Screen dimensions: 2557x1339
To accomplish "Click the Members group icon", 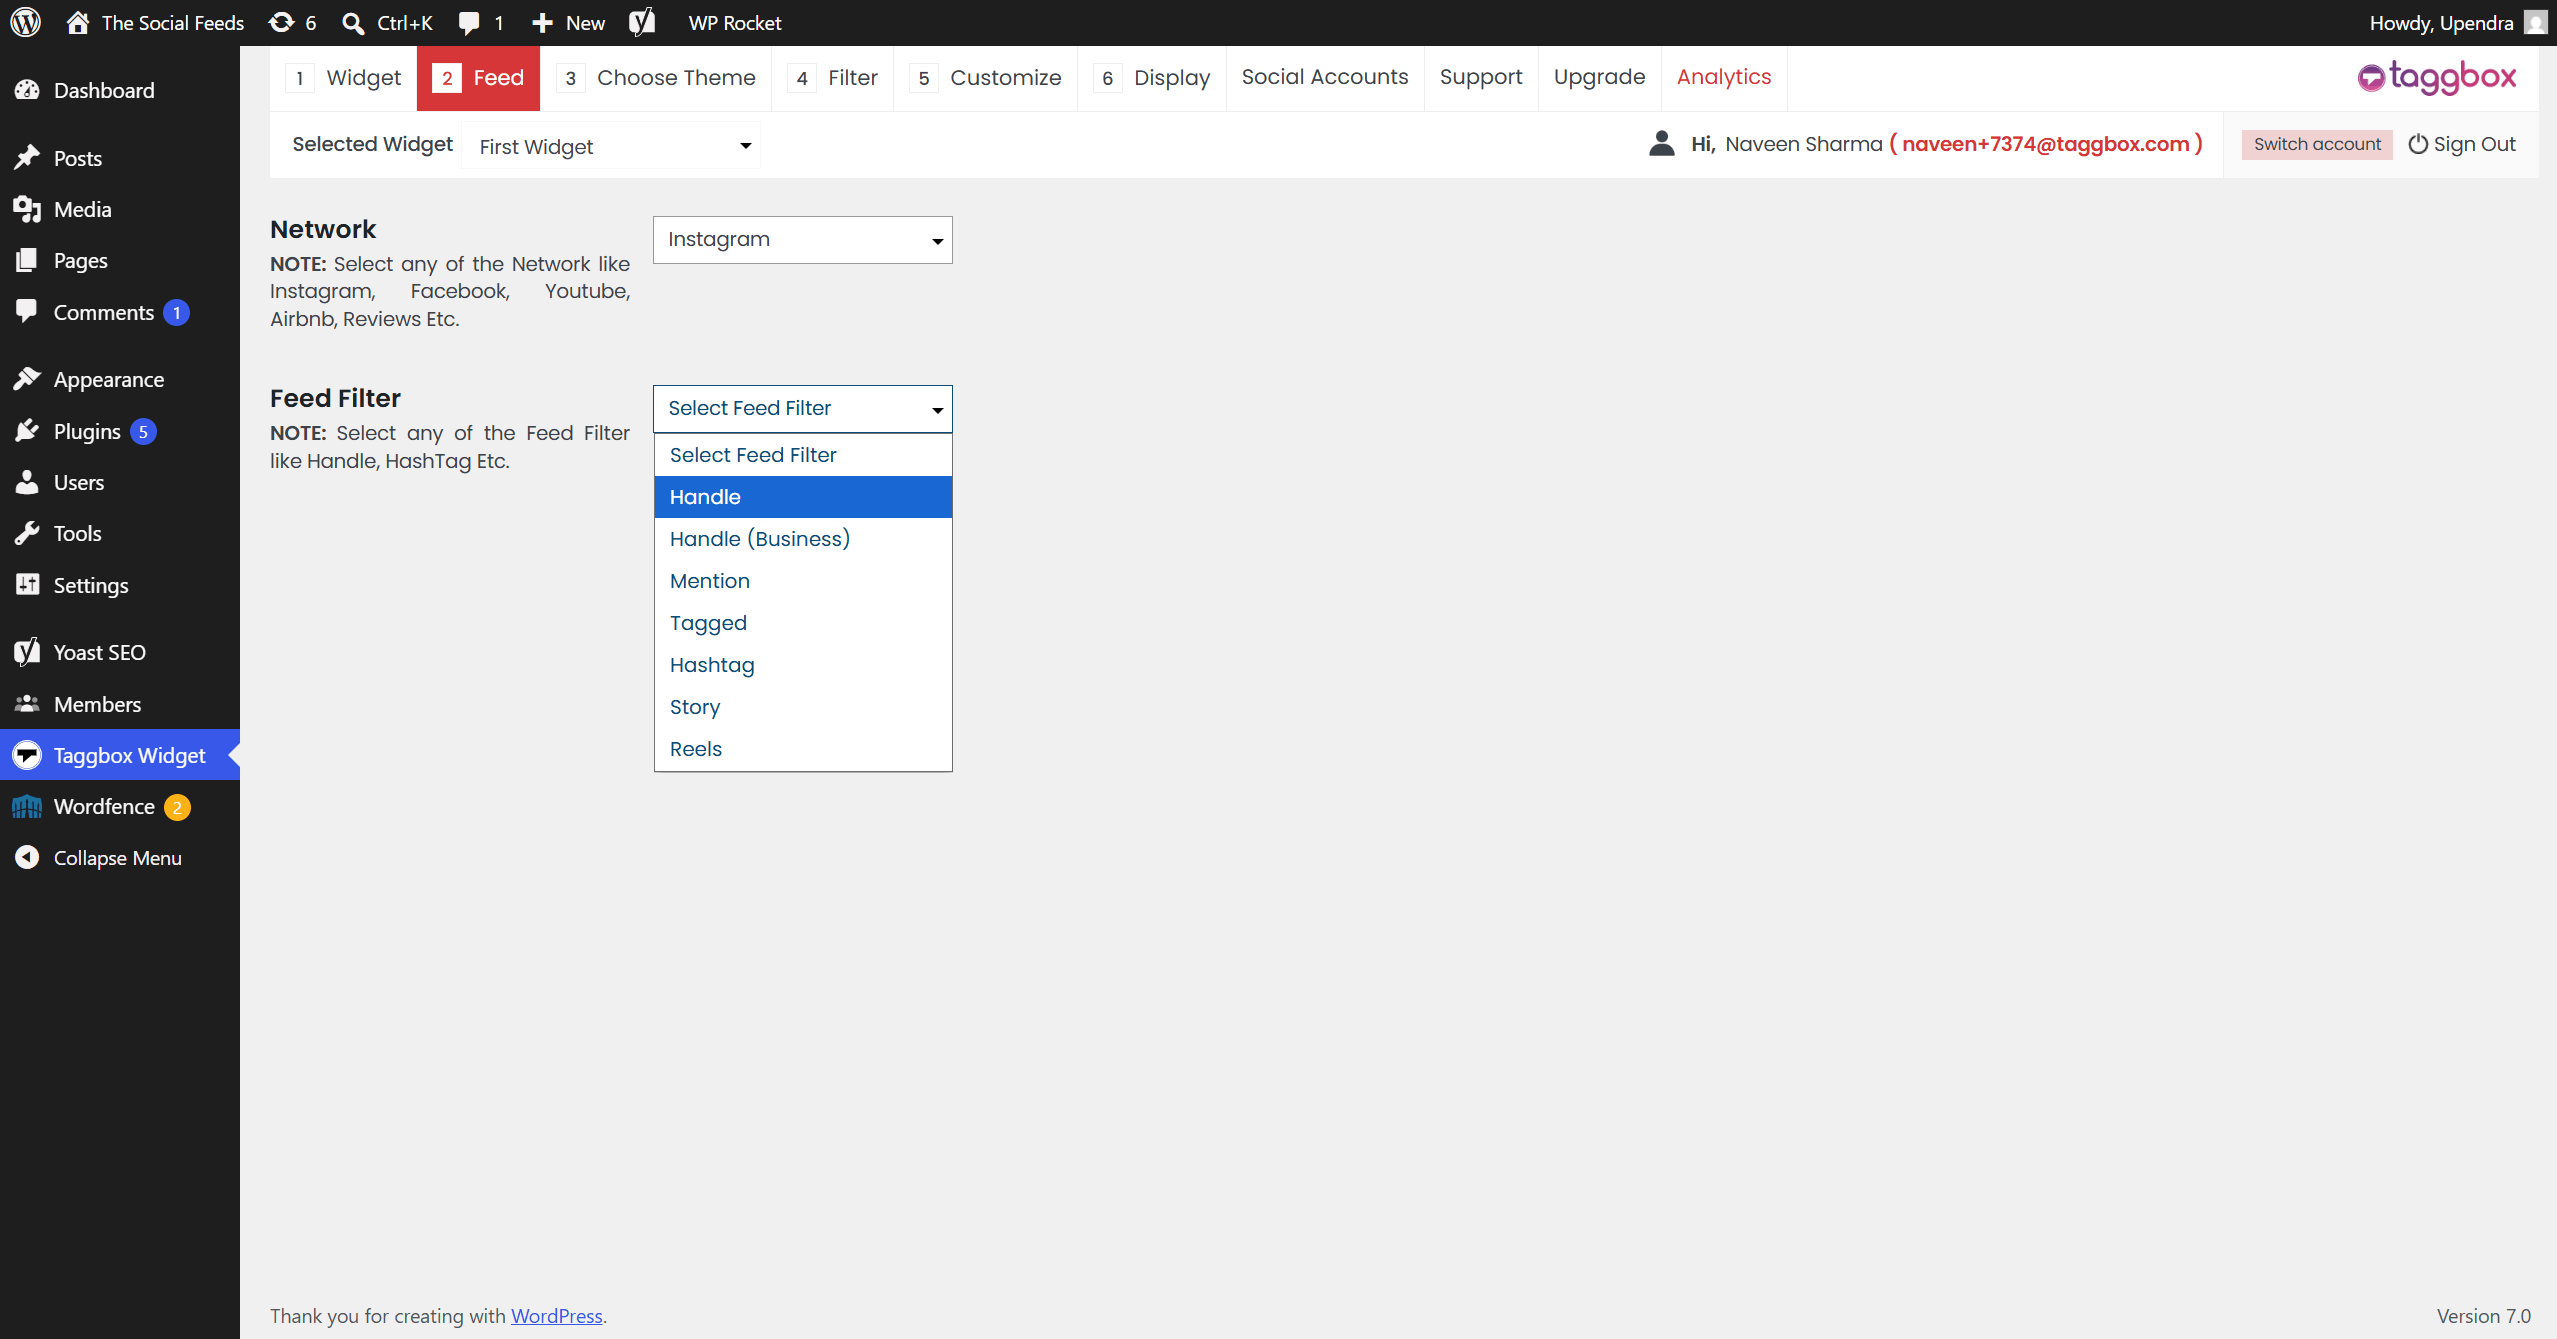I will [27, 704].
